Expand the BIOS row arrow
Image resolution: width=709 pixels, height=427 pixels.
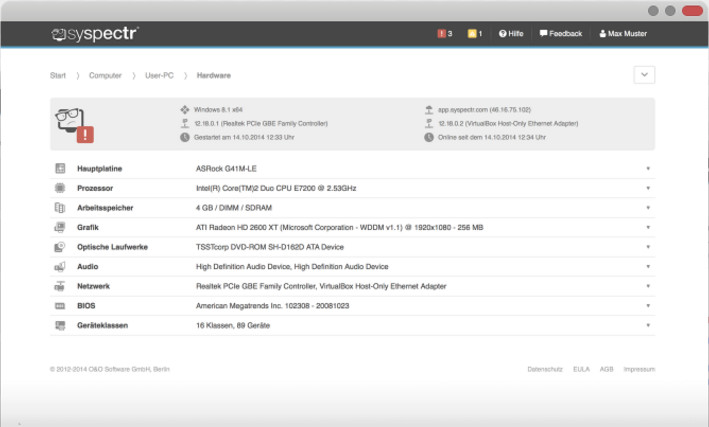coord(648,306)
